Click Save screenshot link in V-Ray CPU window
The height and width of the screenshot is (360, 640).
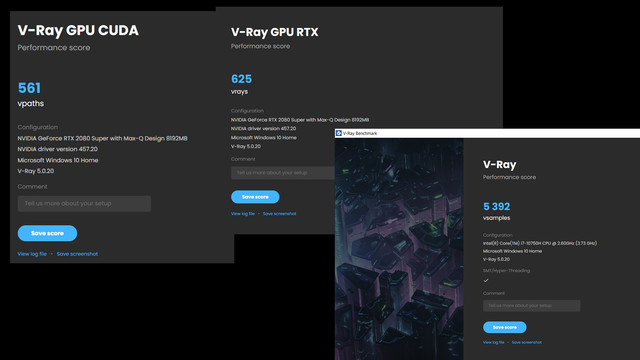click(527, 342)
